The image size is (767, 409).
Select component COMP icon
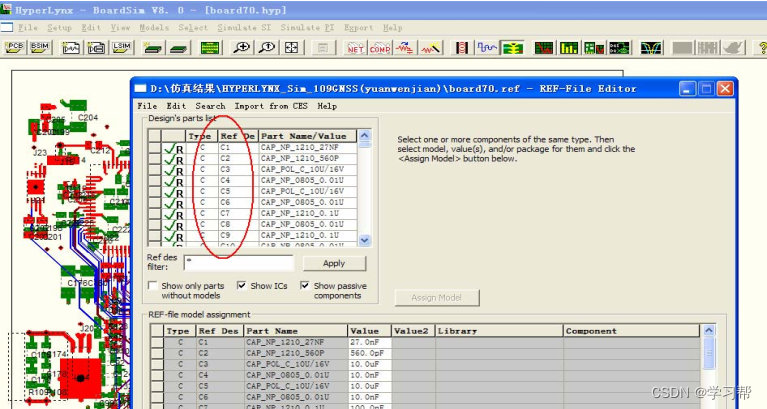point(380,47)
